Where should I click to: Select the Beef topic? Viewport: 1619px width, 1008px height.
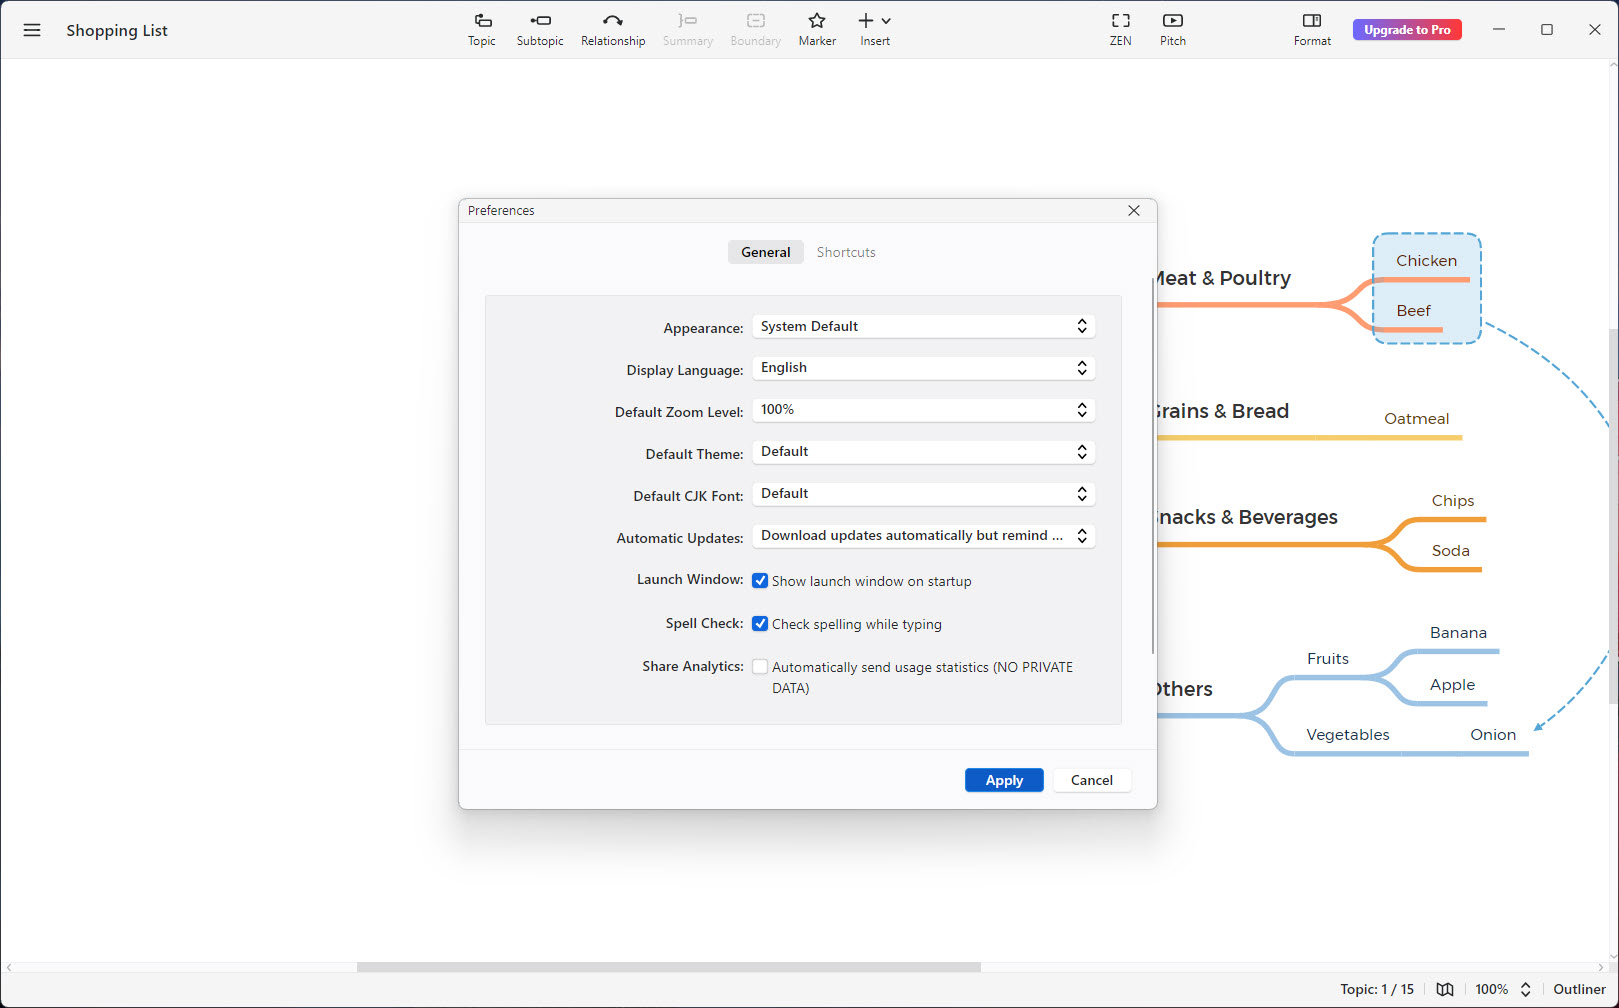[x=1413, y=311]
